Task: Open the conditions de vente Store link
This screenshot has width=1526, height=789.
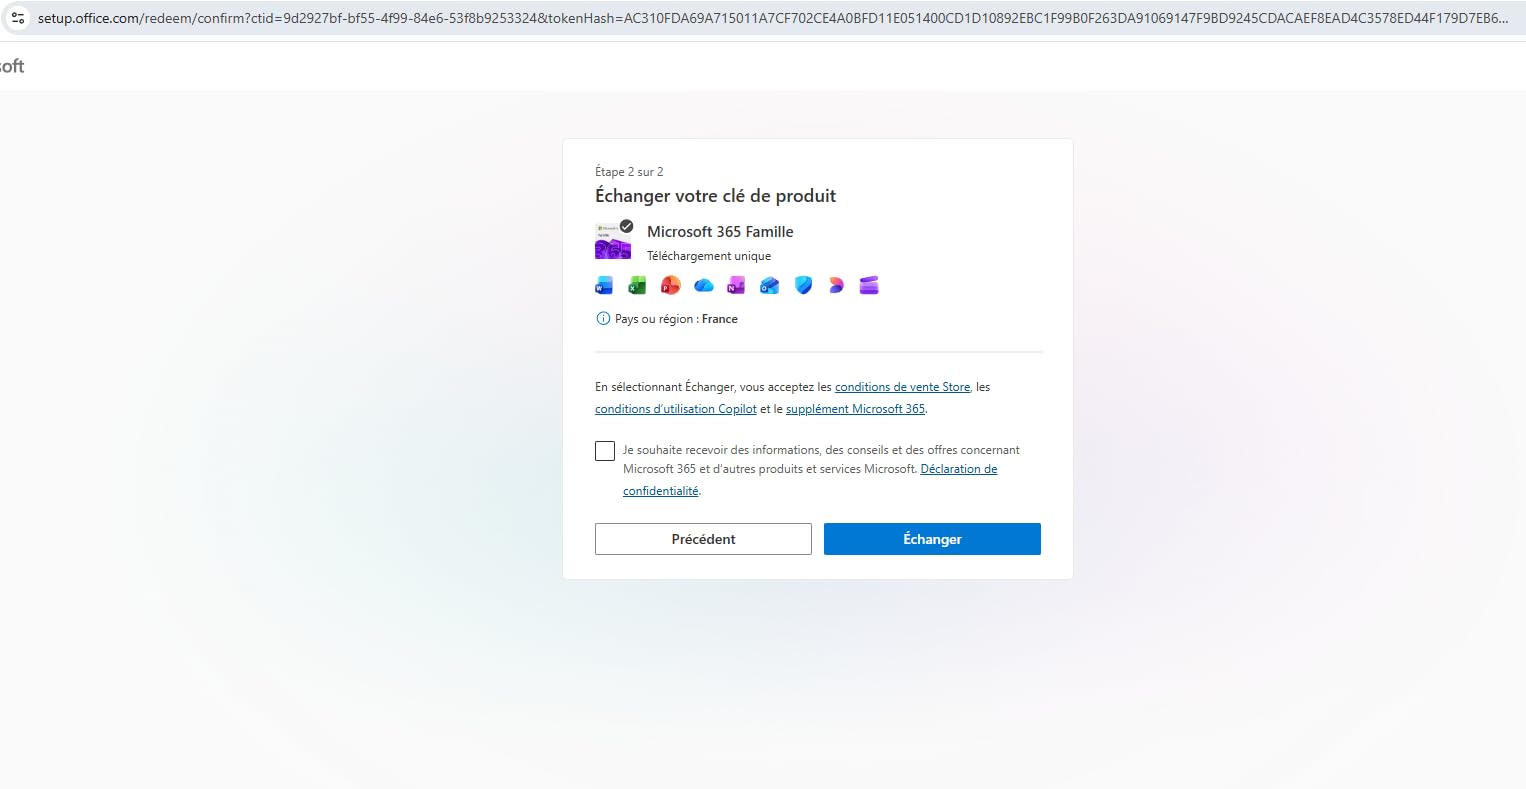Action: (902, 387)
